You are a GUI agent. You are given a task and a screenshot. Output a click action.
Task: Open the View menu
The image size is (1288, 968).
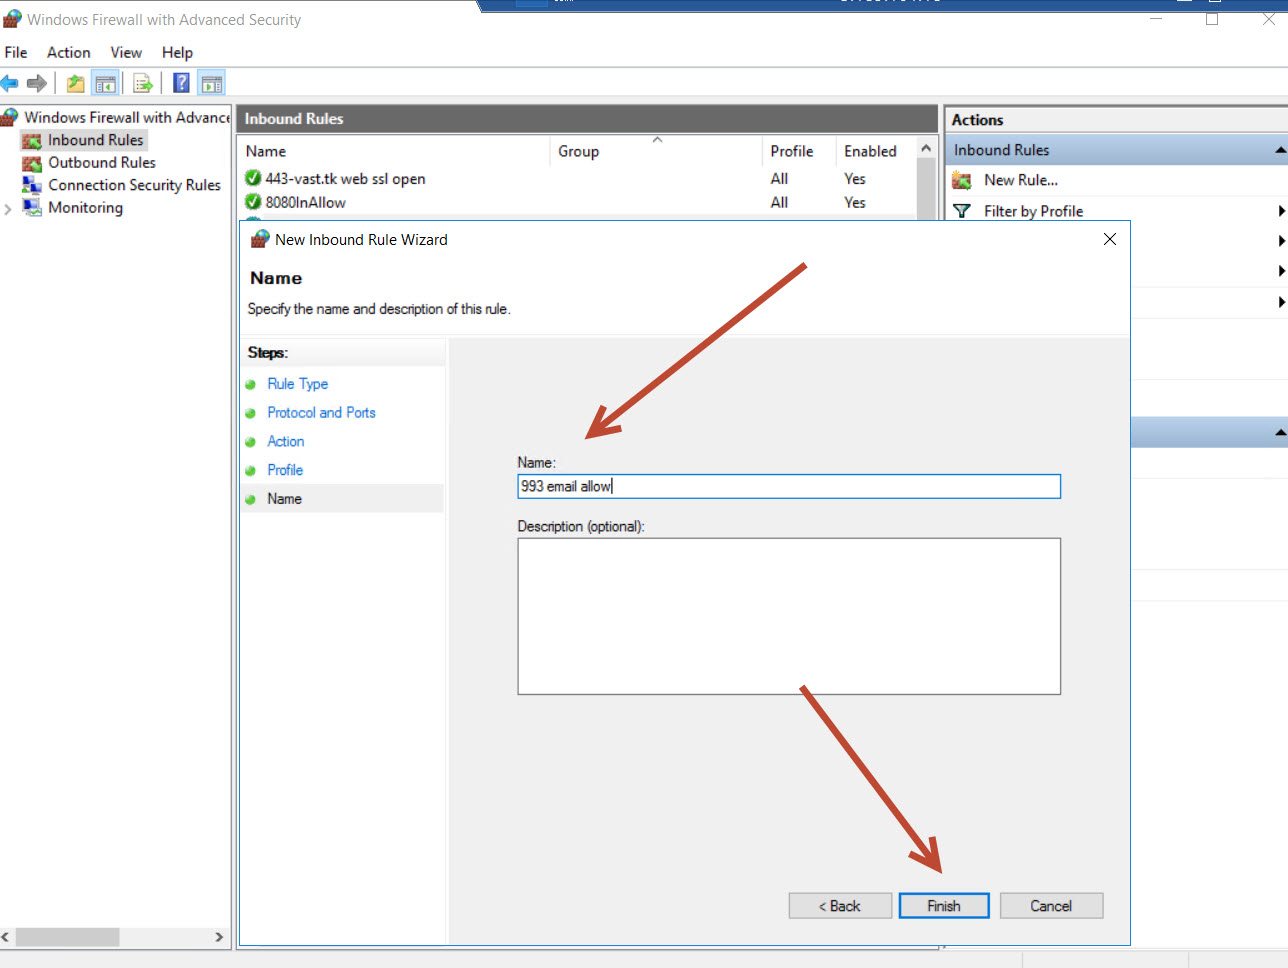[126, 53]
